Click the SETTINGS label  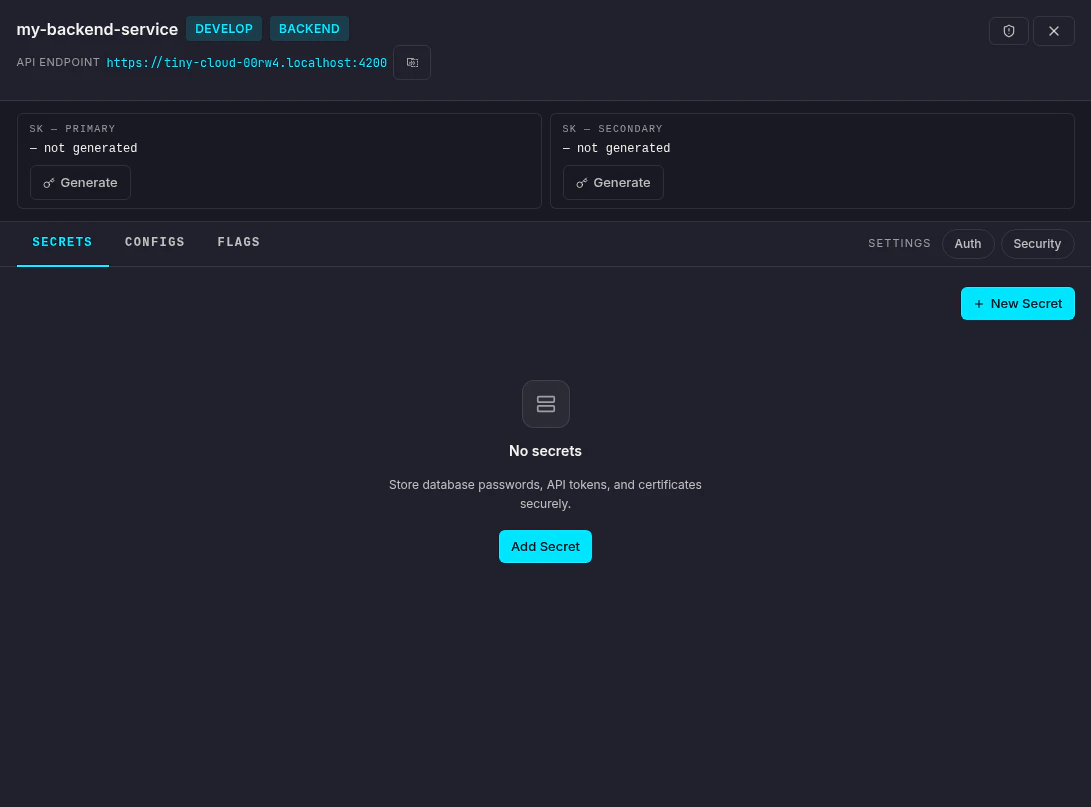899,243
